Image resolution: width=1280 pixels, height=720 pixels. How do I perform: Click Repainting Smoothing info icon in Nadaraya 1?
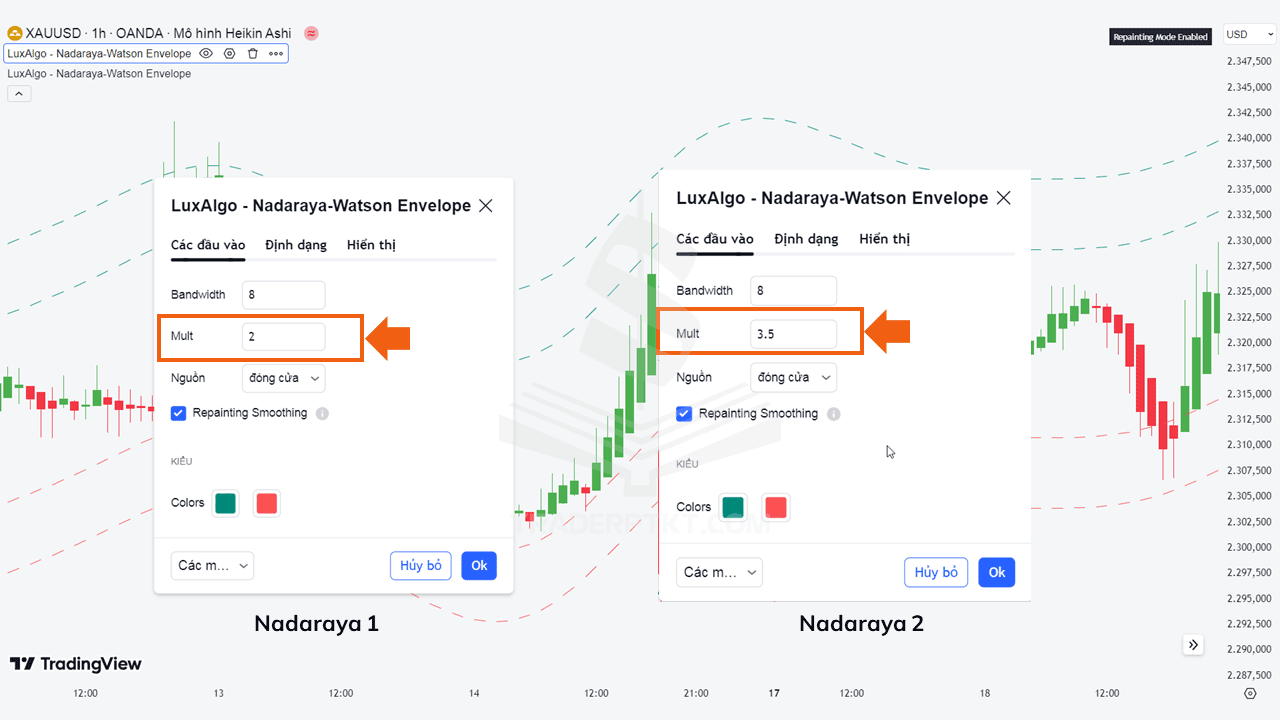pyautogui.click(x=322, y=413)
